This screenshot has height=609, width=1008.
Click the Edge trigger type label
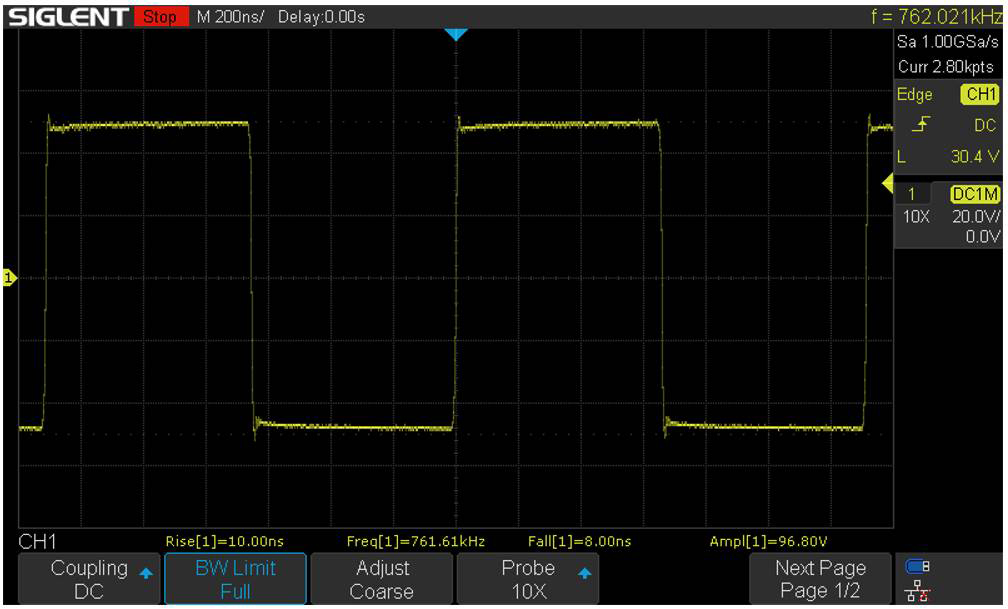[915, 95]
